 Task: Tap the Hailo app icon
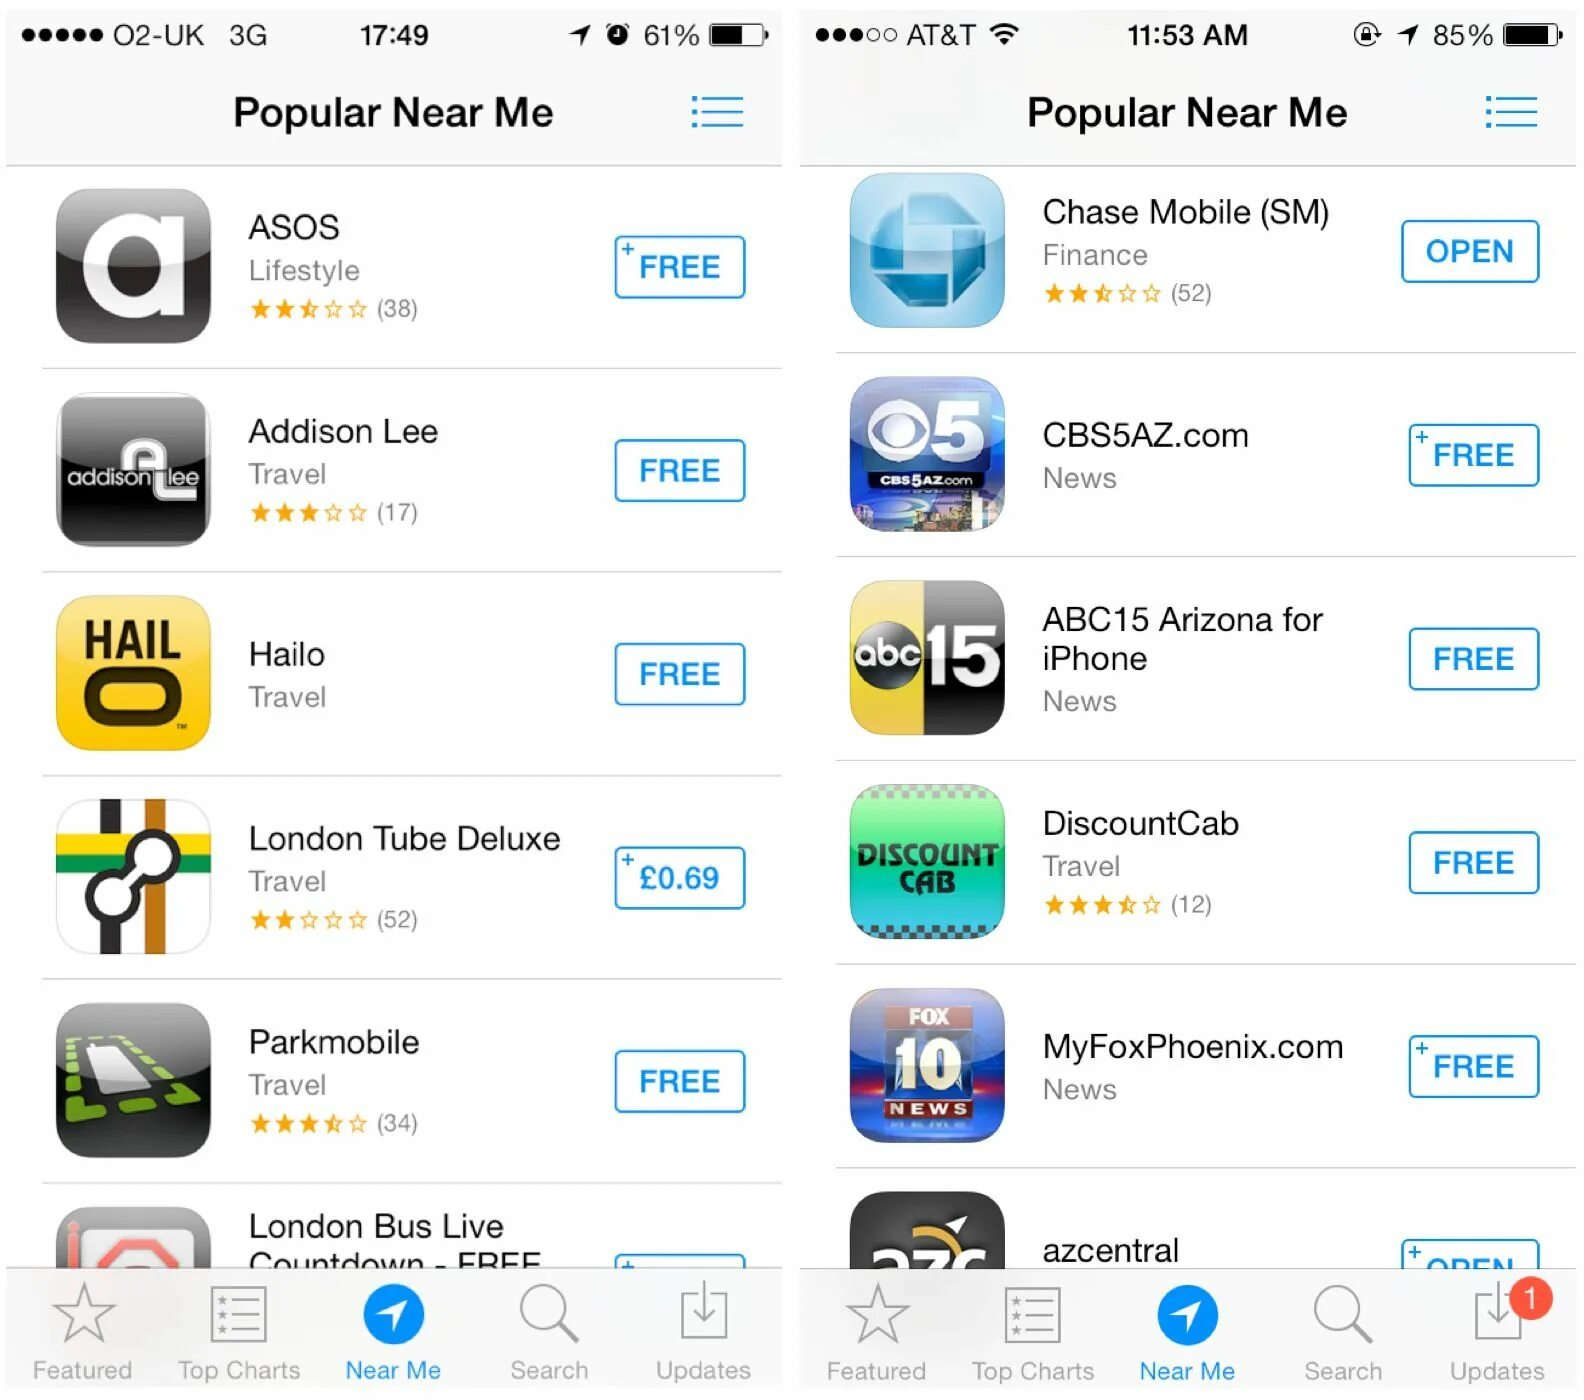coord(133,673)
